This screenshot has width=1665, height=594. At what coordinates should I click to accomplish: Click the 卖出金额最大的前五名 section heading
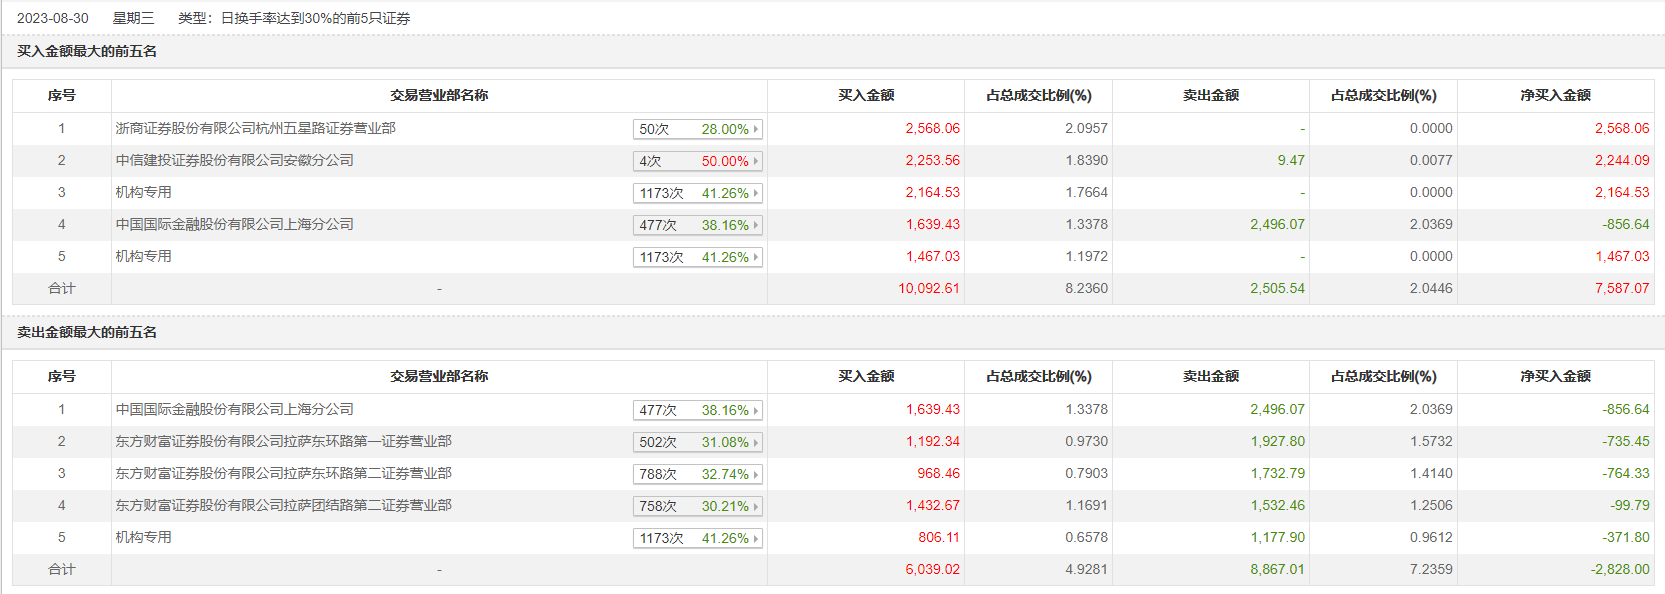87,332
